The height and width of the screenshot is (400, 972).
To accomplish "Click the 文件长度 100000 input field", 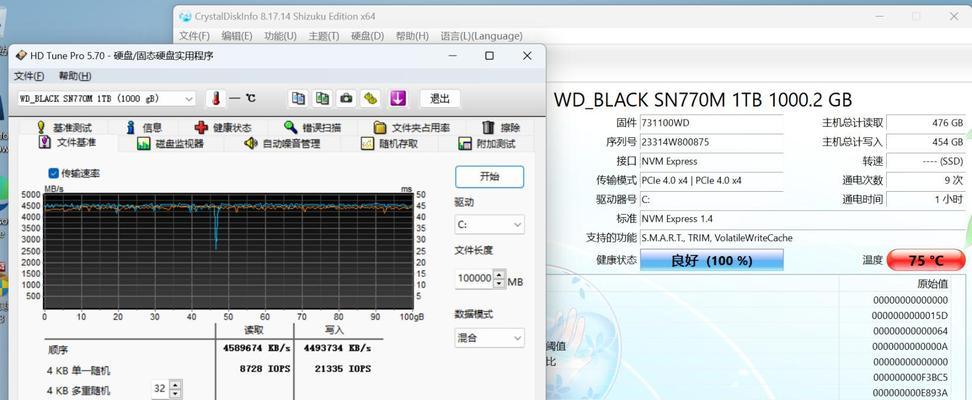I will [474, 279].
